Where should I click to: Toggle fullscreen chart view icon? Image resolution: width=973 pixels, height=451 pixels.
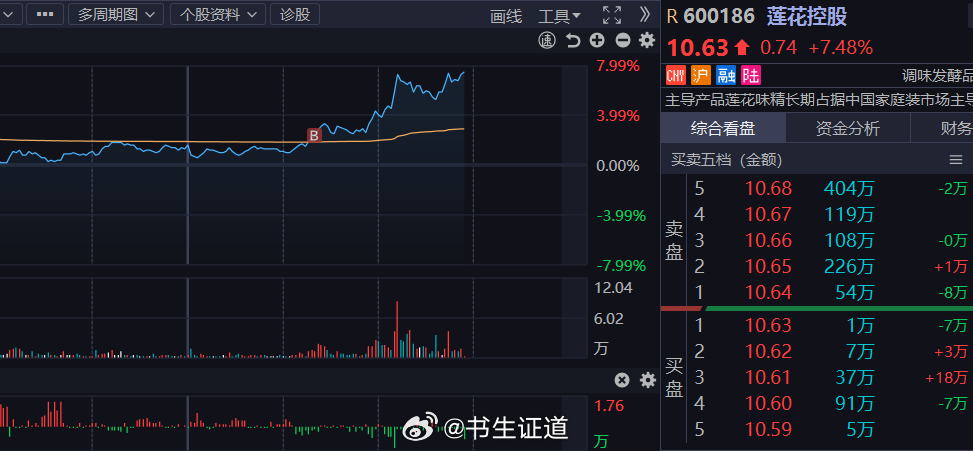[x=612, y=15]
